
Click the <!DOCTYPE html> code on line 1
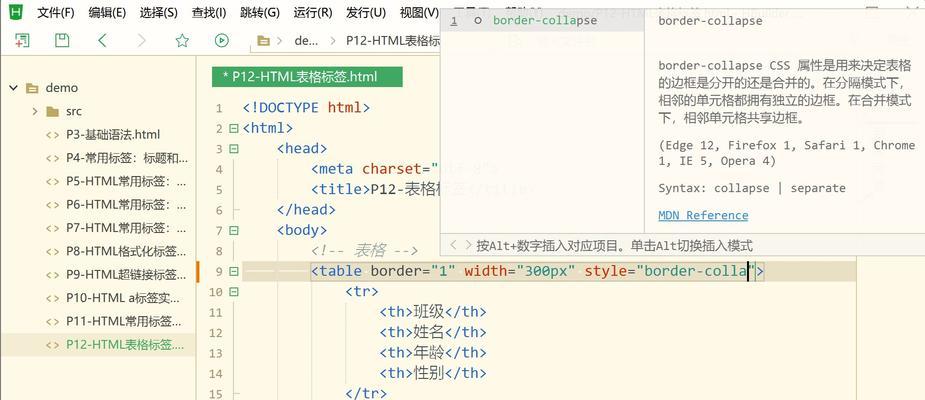pos(306,108)
